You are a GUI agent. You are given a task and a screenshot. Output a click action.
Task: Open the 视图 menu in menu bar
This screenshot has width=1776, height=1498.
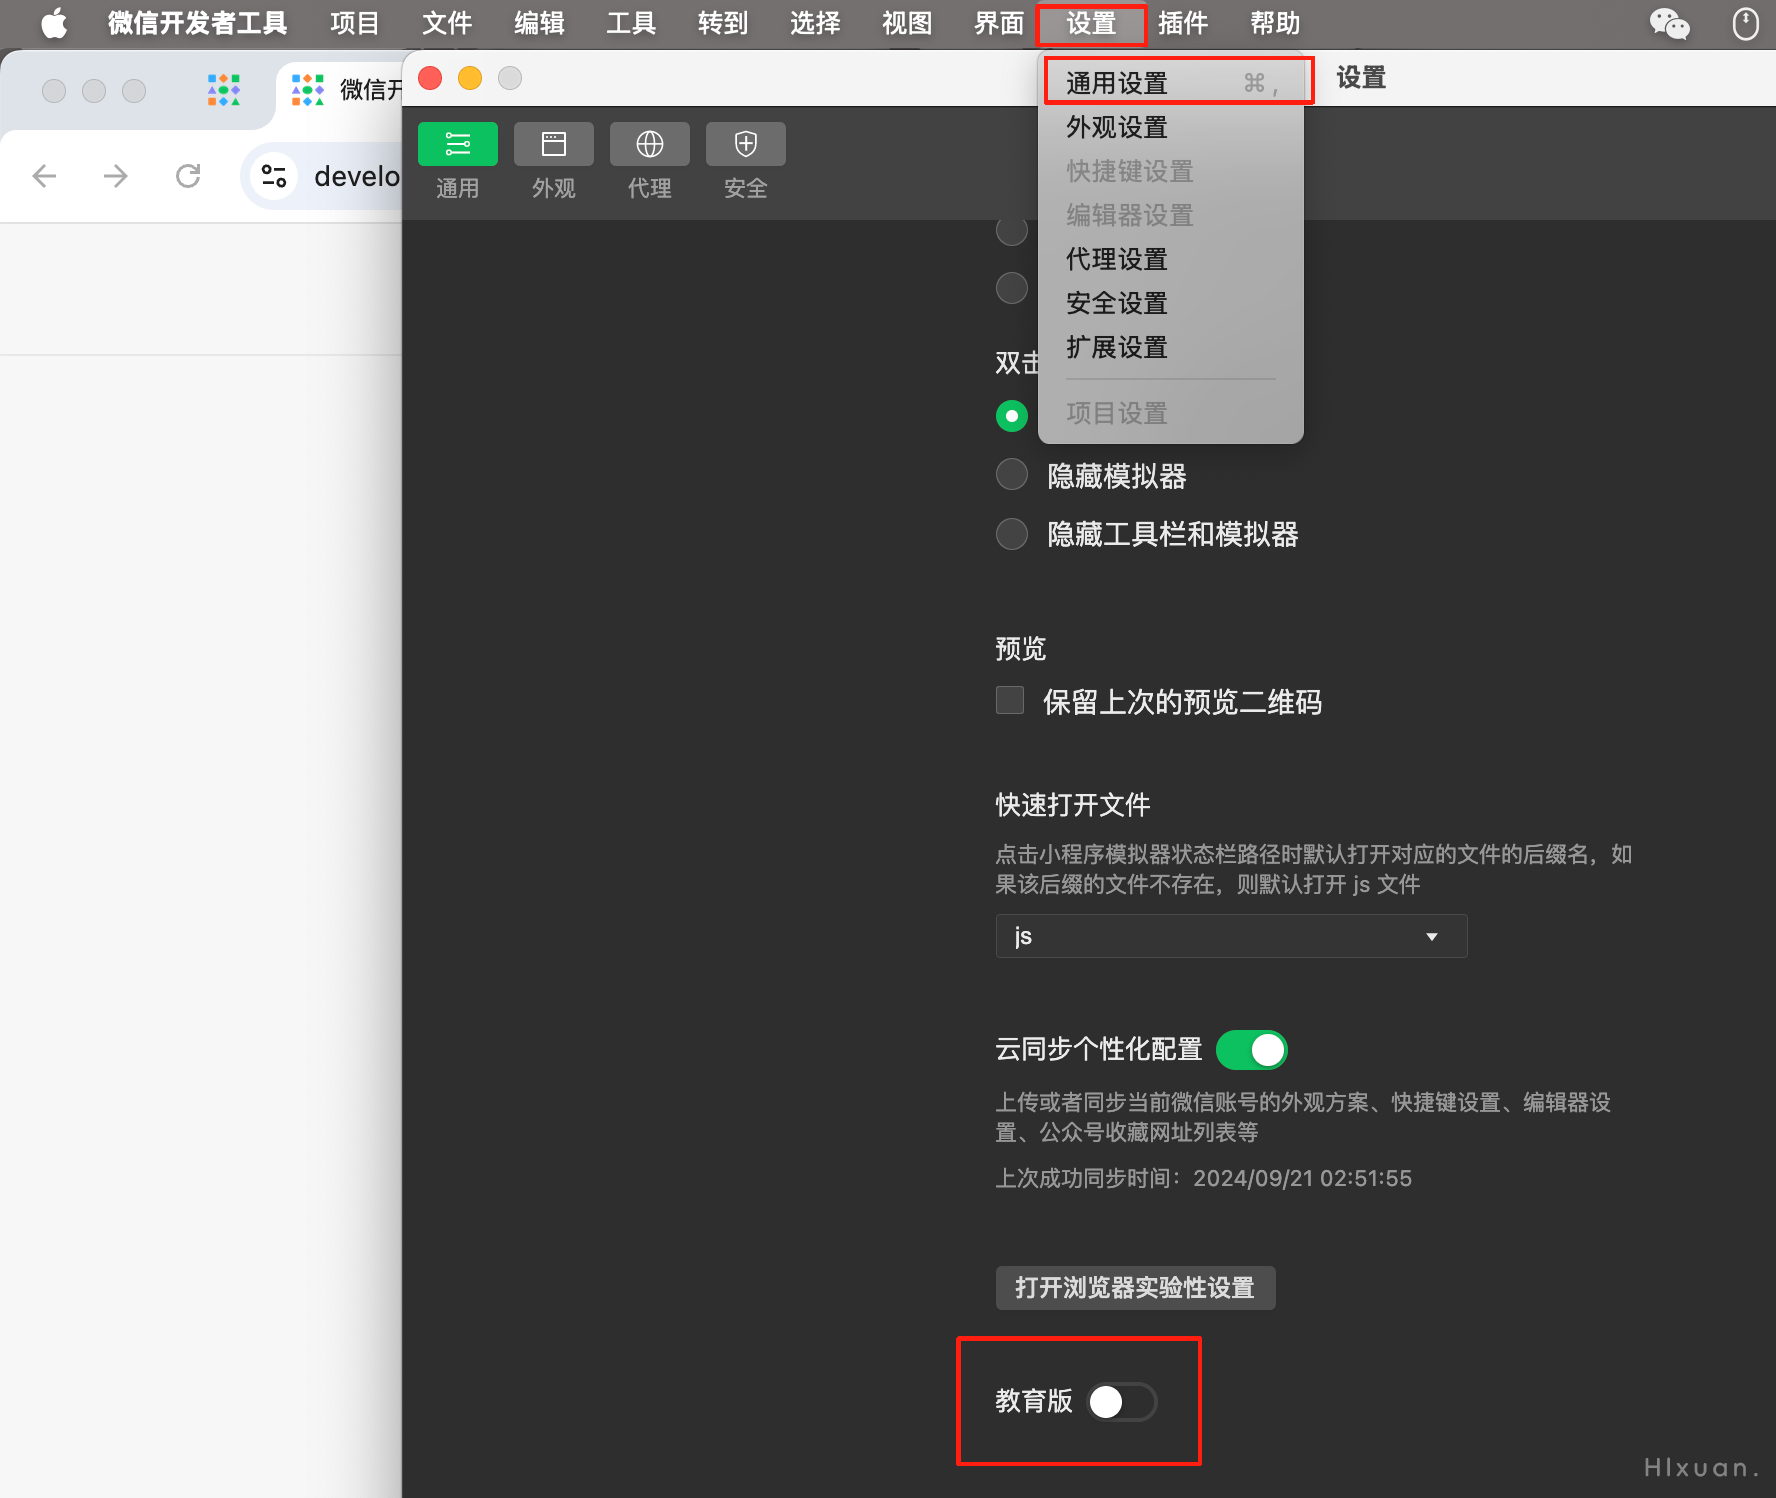click(x=907, y=23)
